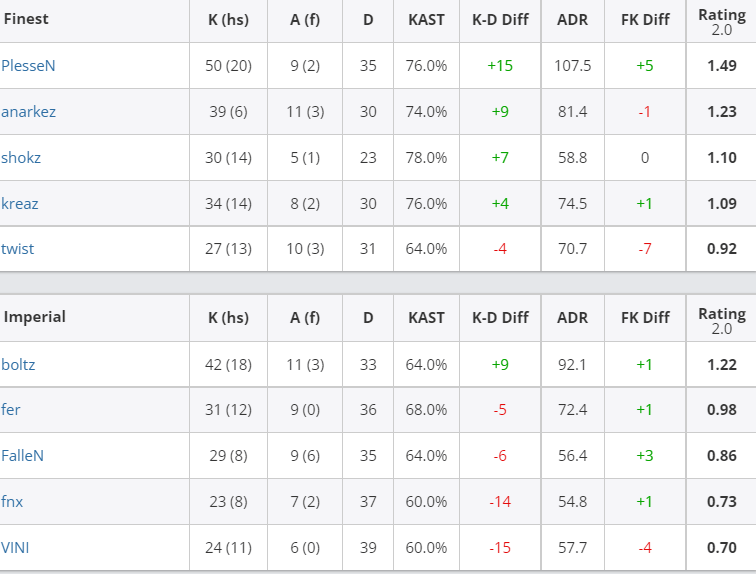The height and width of the screenshot is (574, 756).
Task: Click Finest table FK Diff header
Action: coord(645,20)
